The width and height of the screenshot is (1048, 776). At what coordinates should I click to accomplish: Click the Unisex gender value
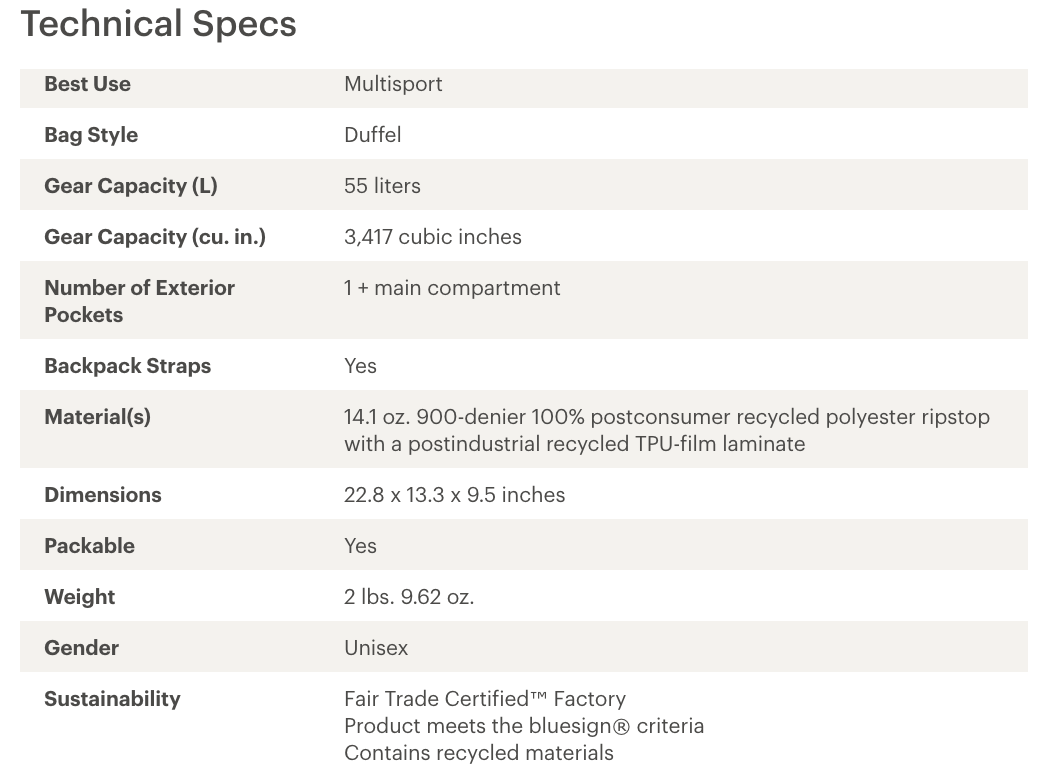(x=376, y=648)
